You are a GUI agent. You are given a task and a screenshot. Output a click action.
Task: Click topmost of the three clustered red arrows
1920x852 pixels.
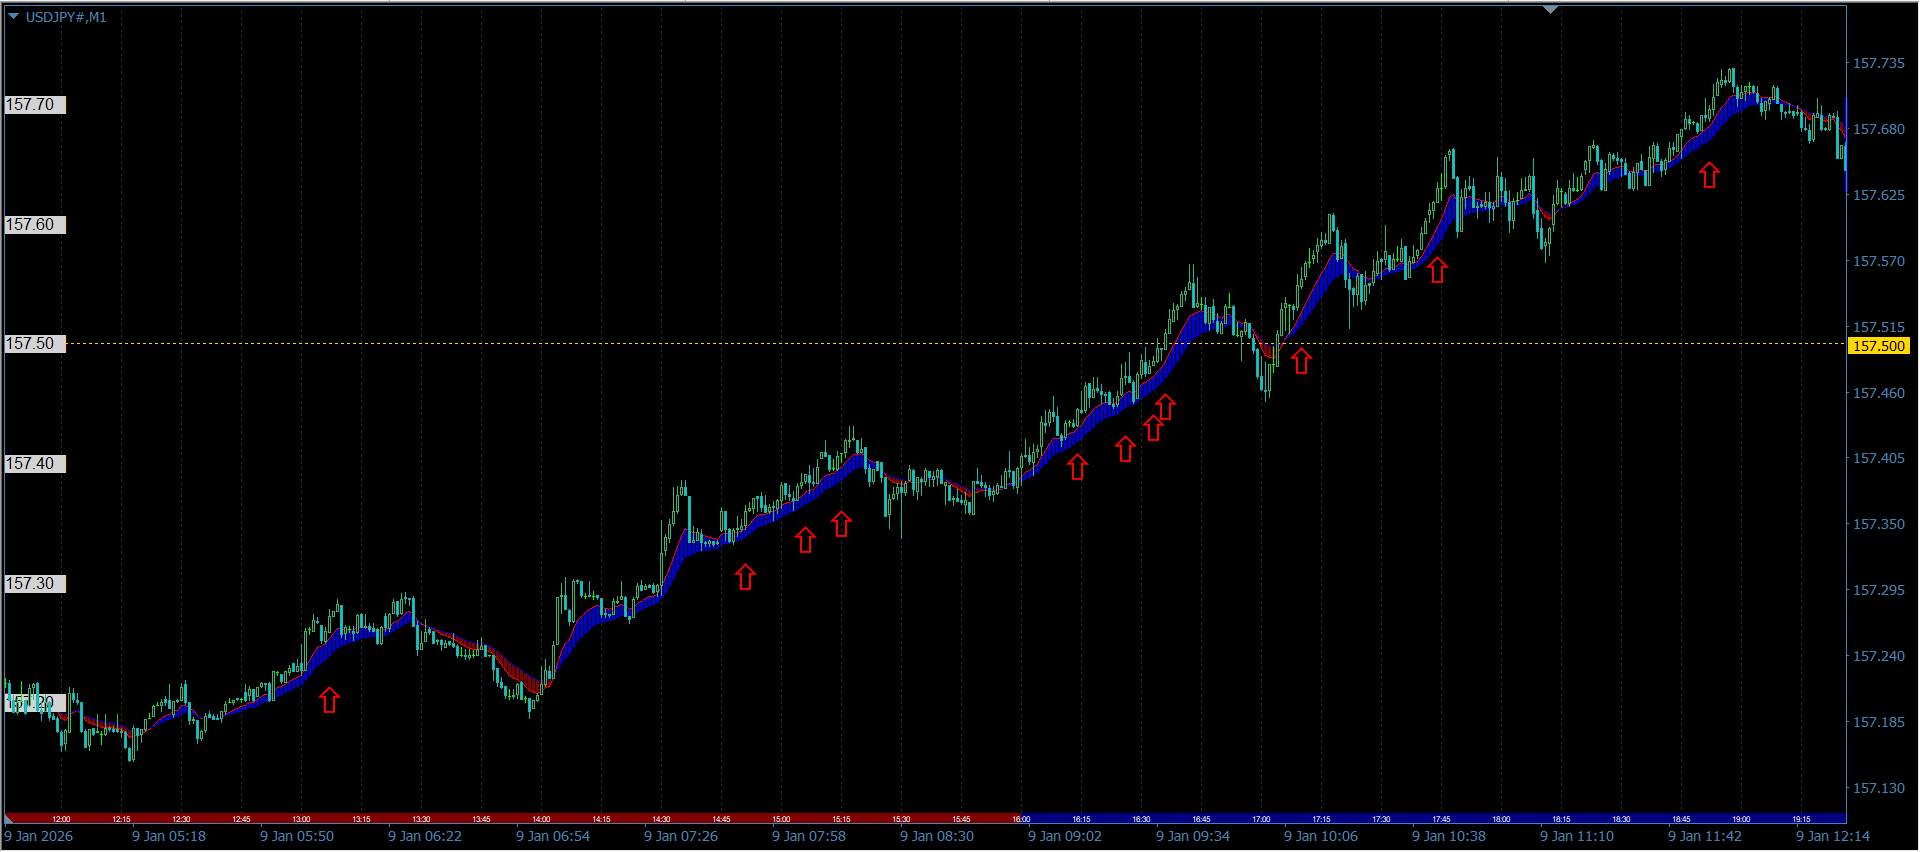tap(1165, 407)
